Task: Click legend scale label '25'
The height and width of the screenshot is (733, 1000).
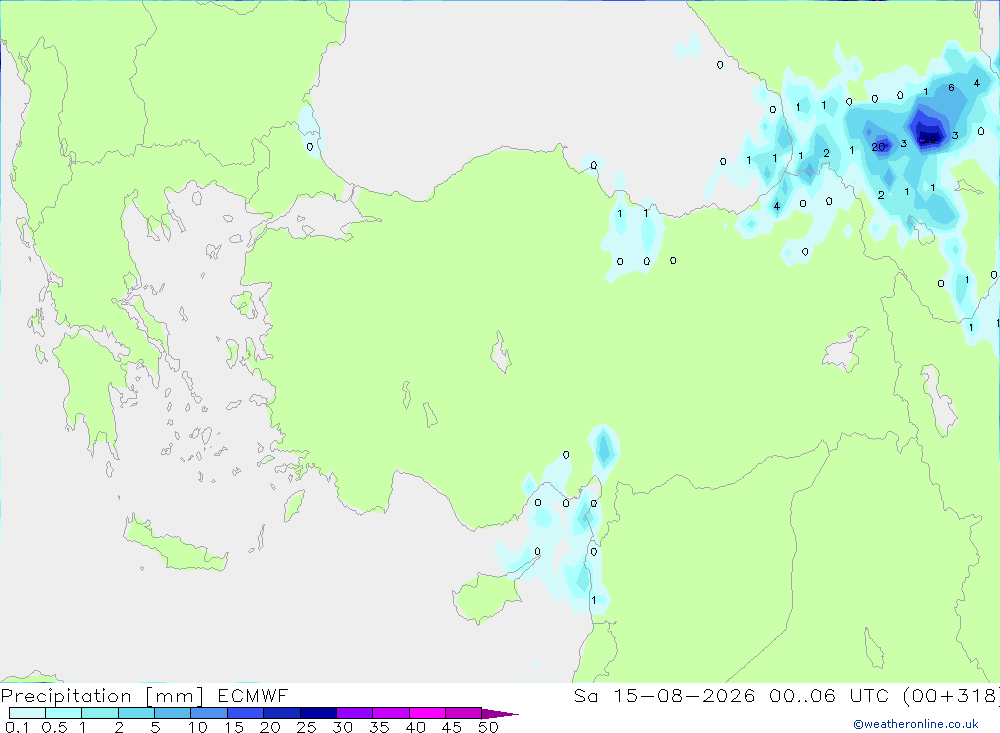Action: tap(306, 727)
